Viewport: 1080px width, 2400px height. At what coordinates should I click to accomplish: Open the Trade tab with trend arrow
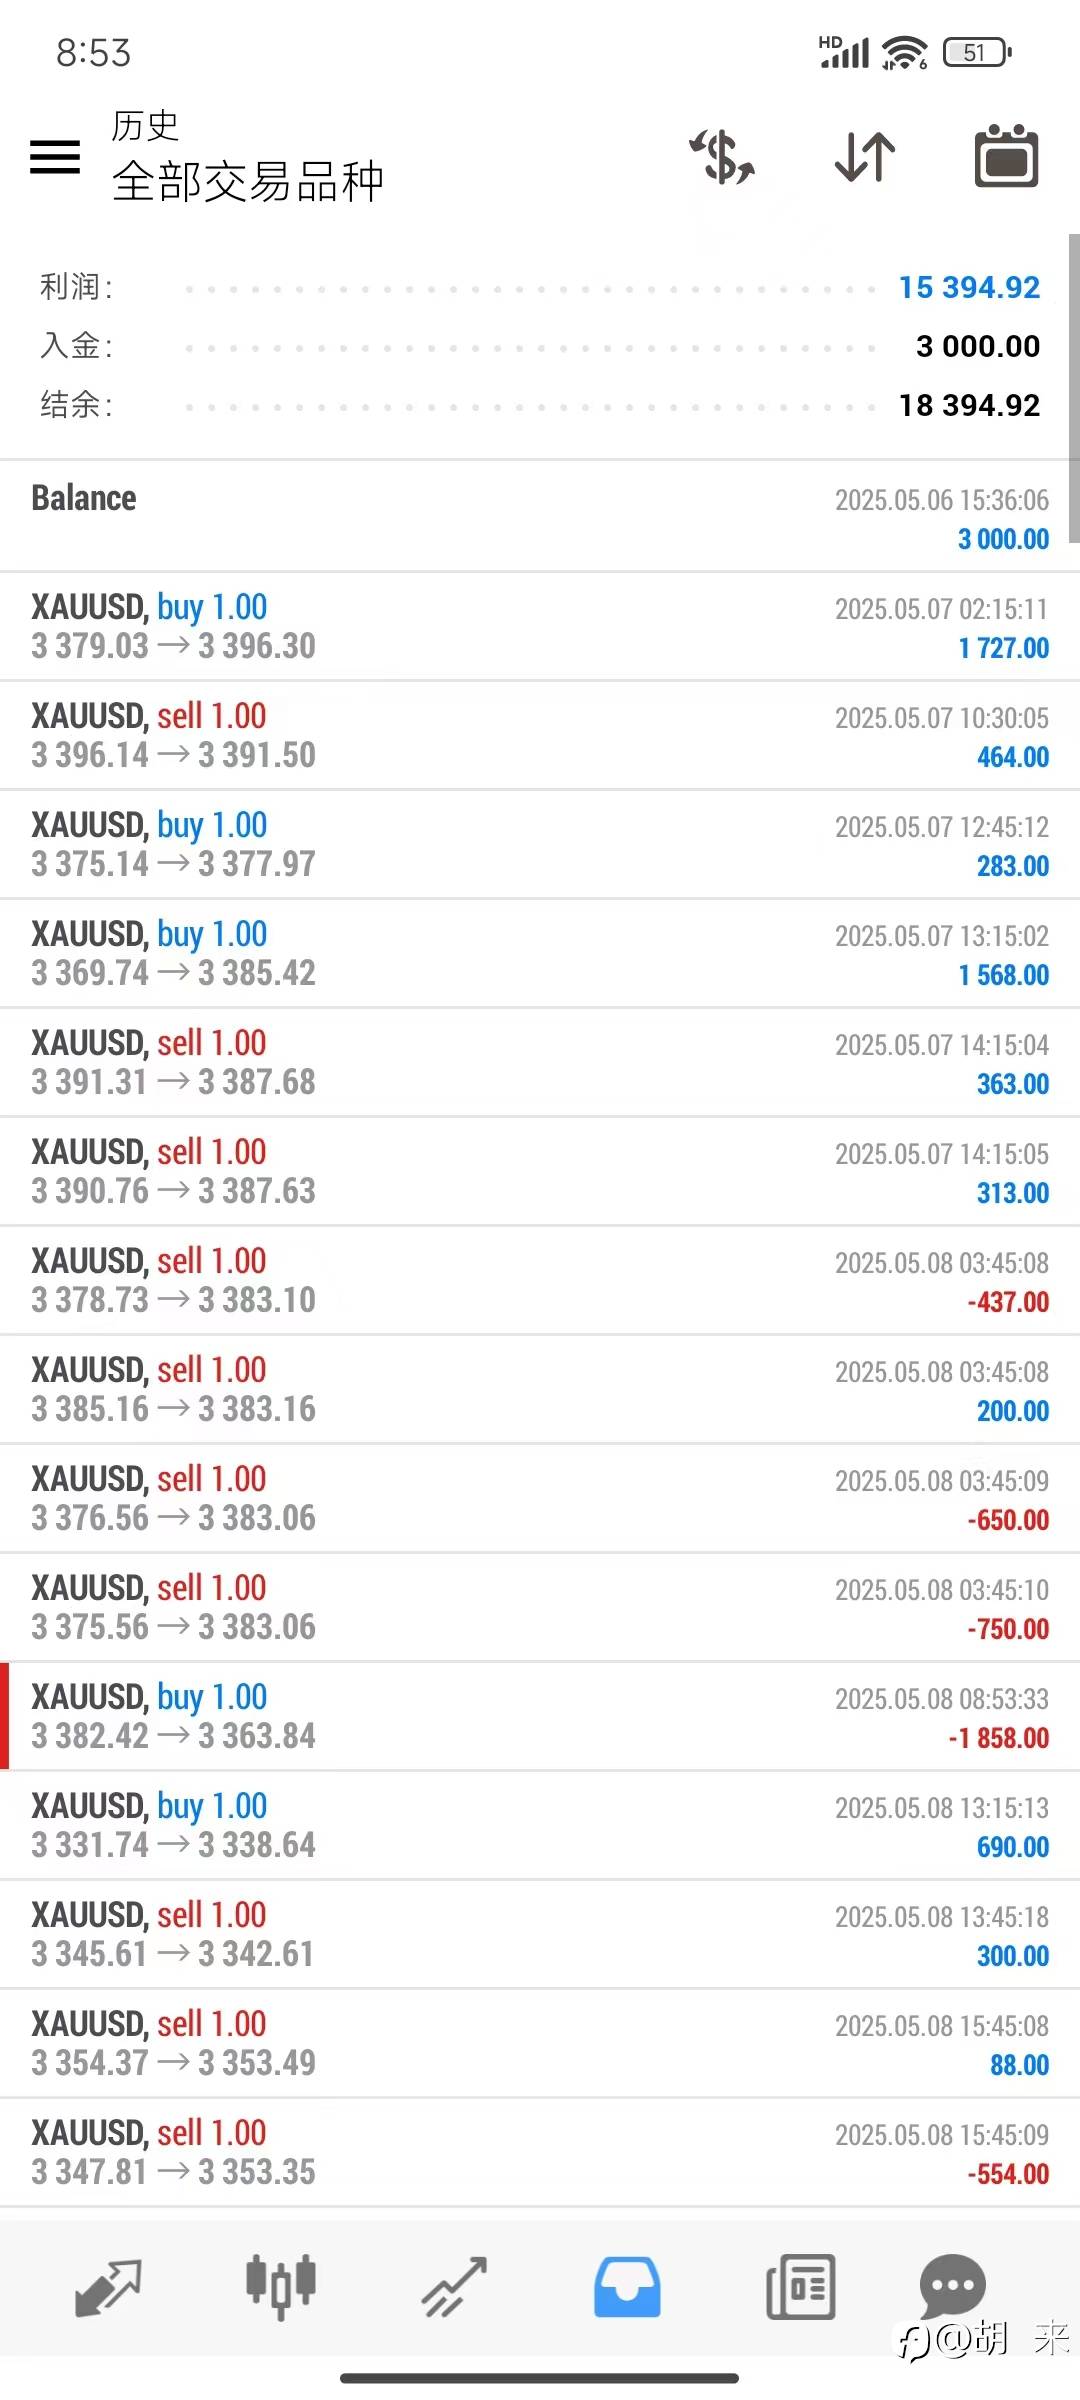click(454, 2287)
